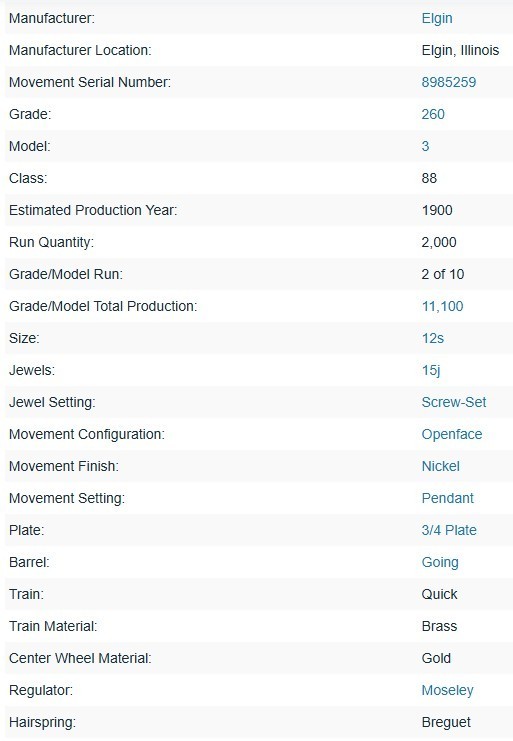Select the Gold center wheel value
The width and height of the screenshot is (513, 741).
point(436,658)
